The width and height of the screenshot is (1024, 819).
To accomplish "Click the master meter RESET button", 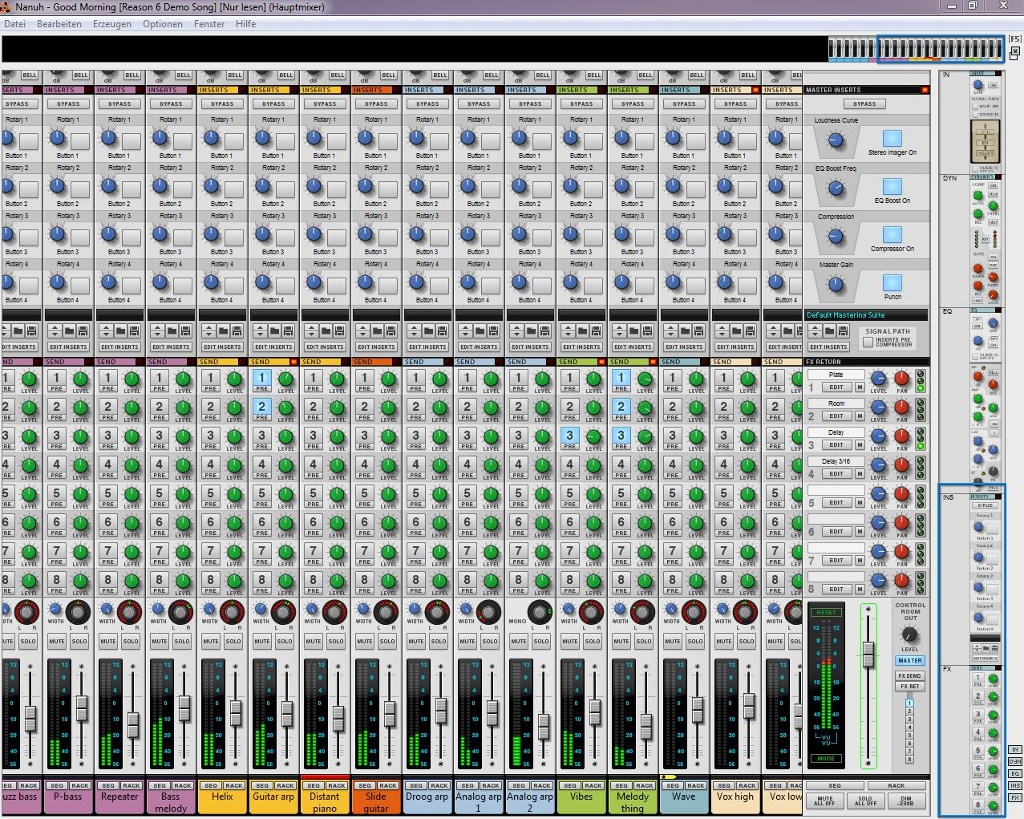I will coord(825,611).
